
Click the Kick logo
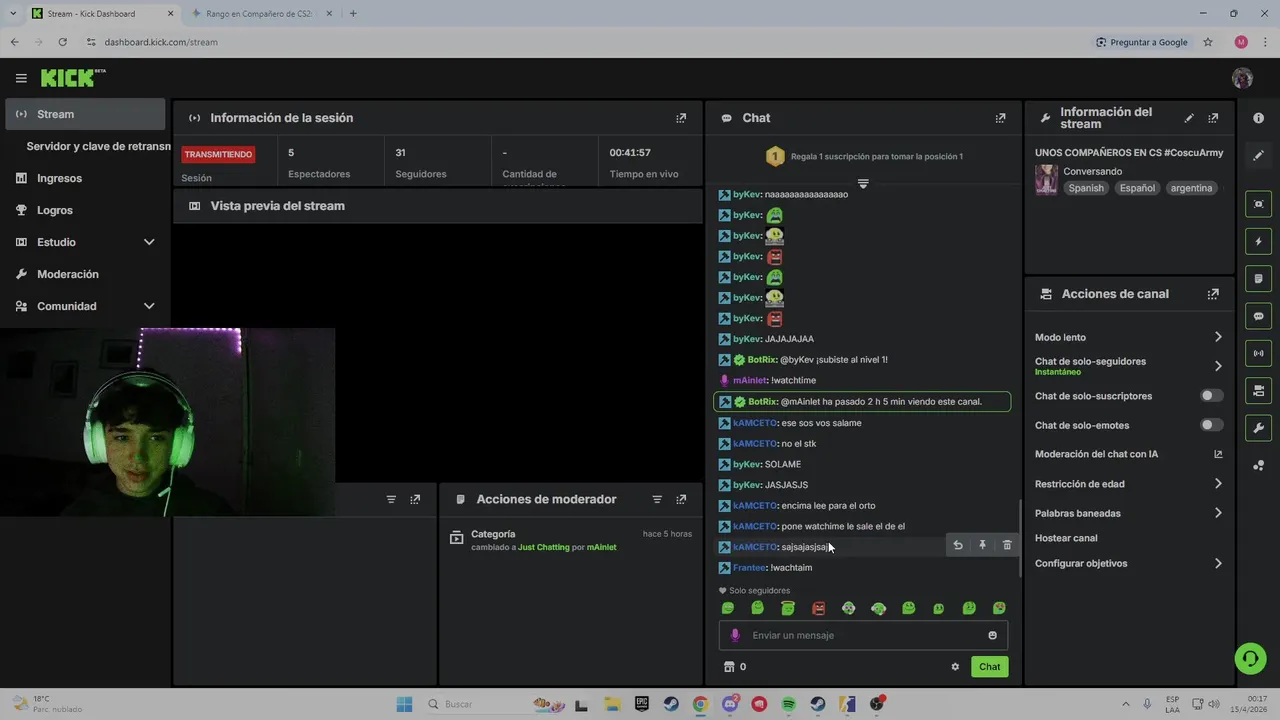pos(73,78)
